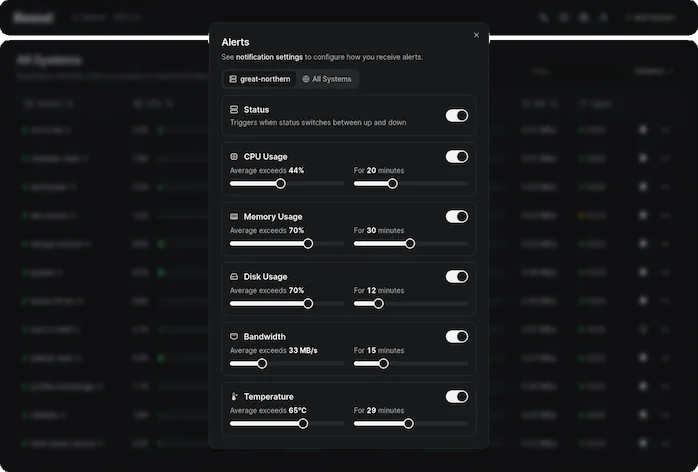This screenshot has height=472, width=698.
Task: Click the Disk Usage drive icon
Action: pyautogui.click(x=234, y=277)
